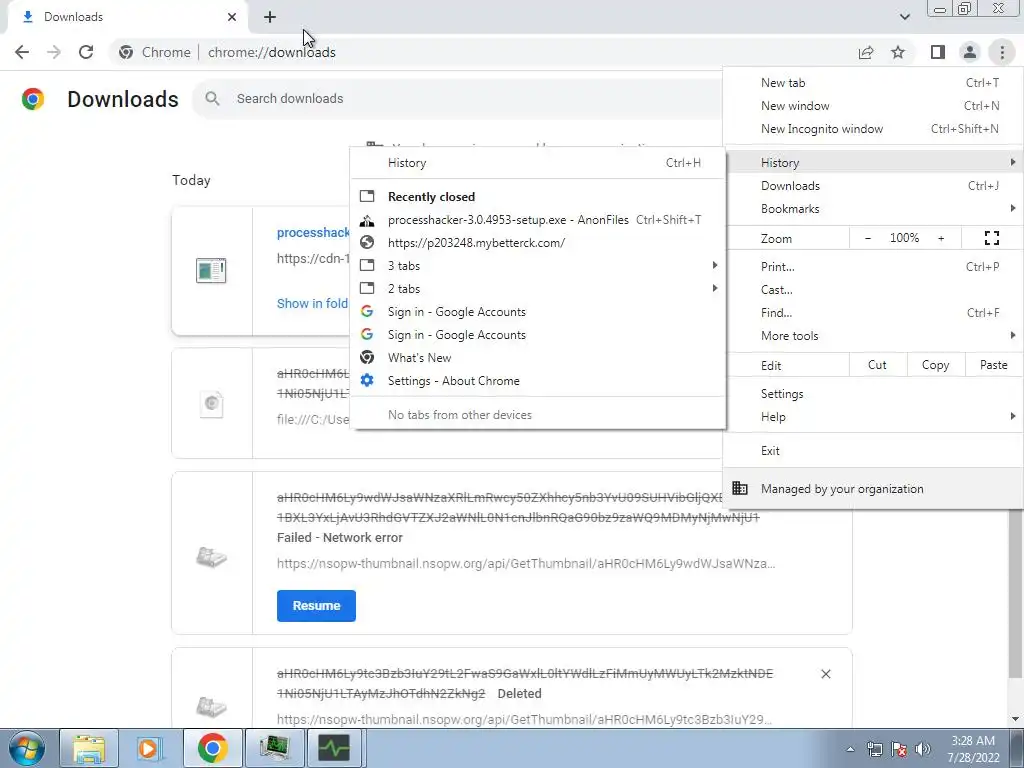Select New window menu entry
Viewport: 1024px width, 768px height.
(x=872, y=106)
